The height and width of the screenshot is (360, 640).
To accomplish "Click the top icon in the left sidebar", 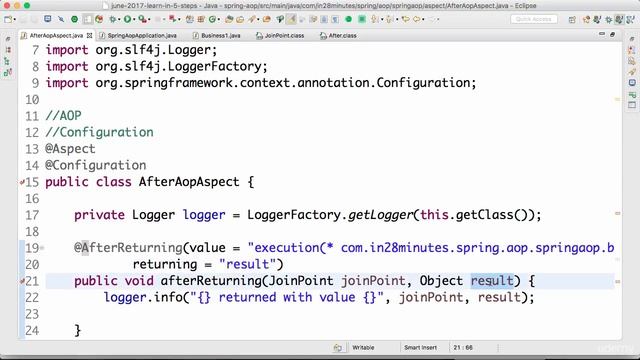I will coord(8,39).
